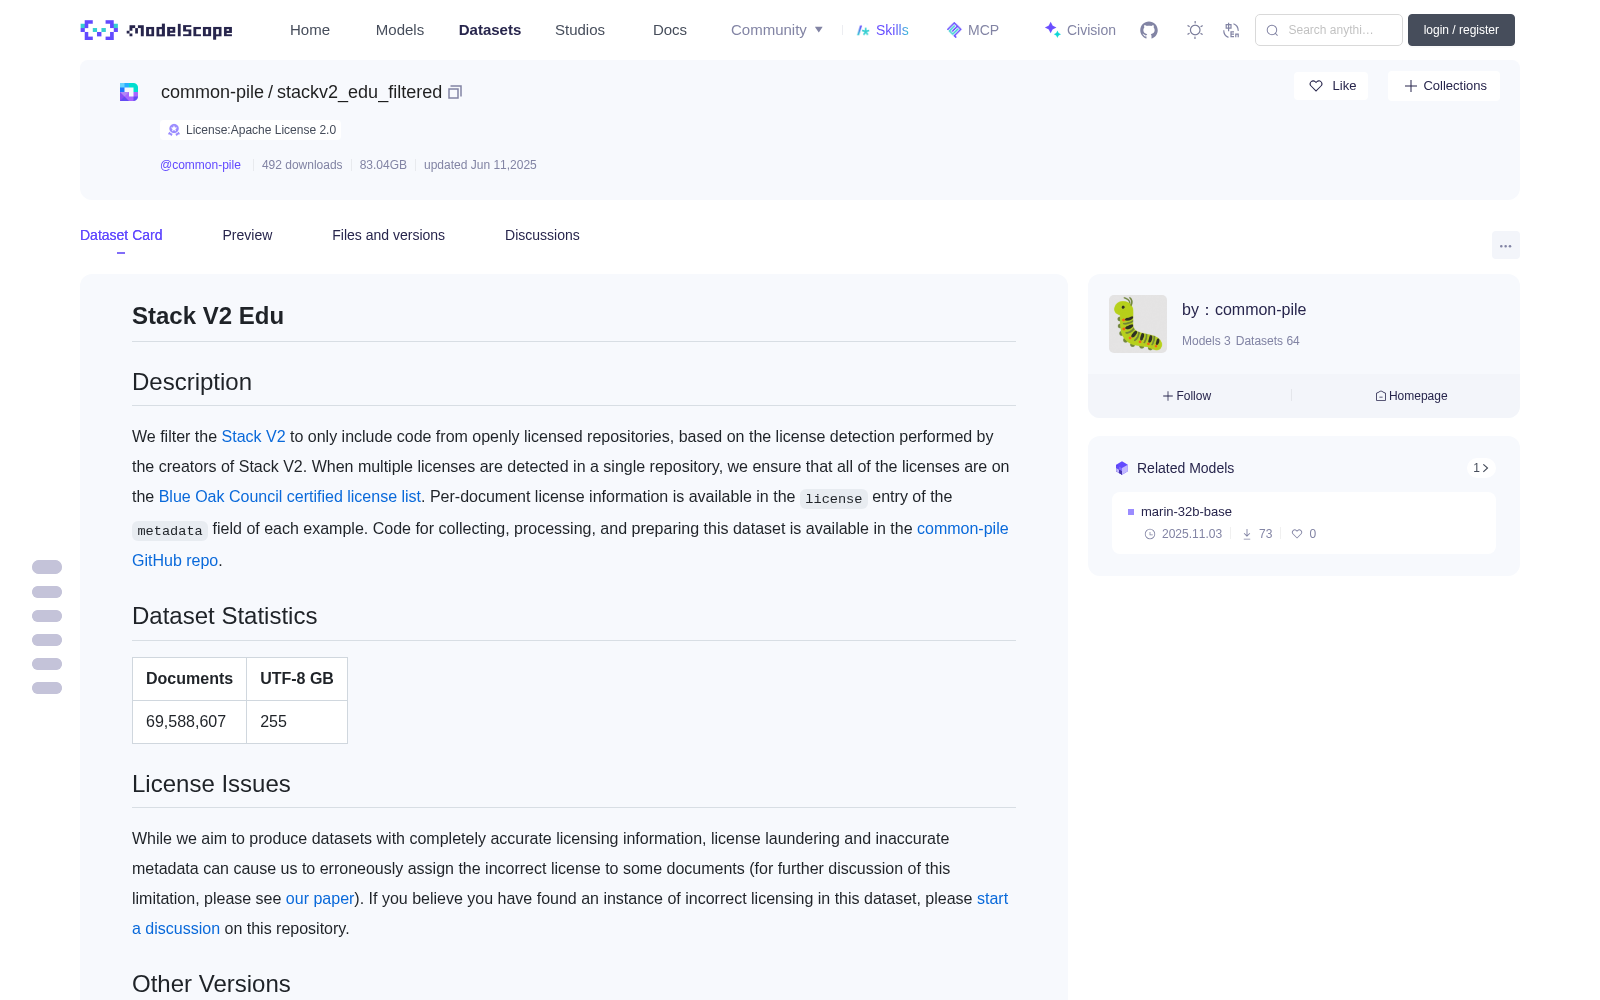Open the GitHub icon link
The width and height of the screenshot is (1600, 1000).
(1149, 30)
